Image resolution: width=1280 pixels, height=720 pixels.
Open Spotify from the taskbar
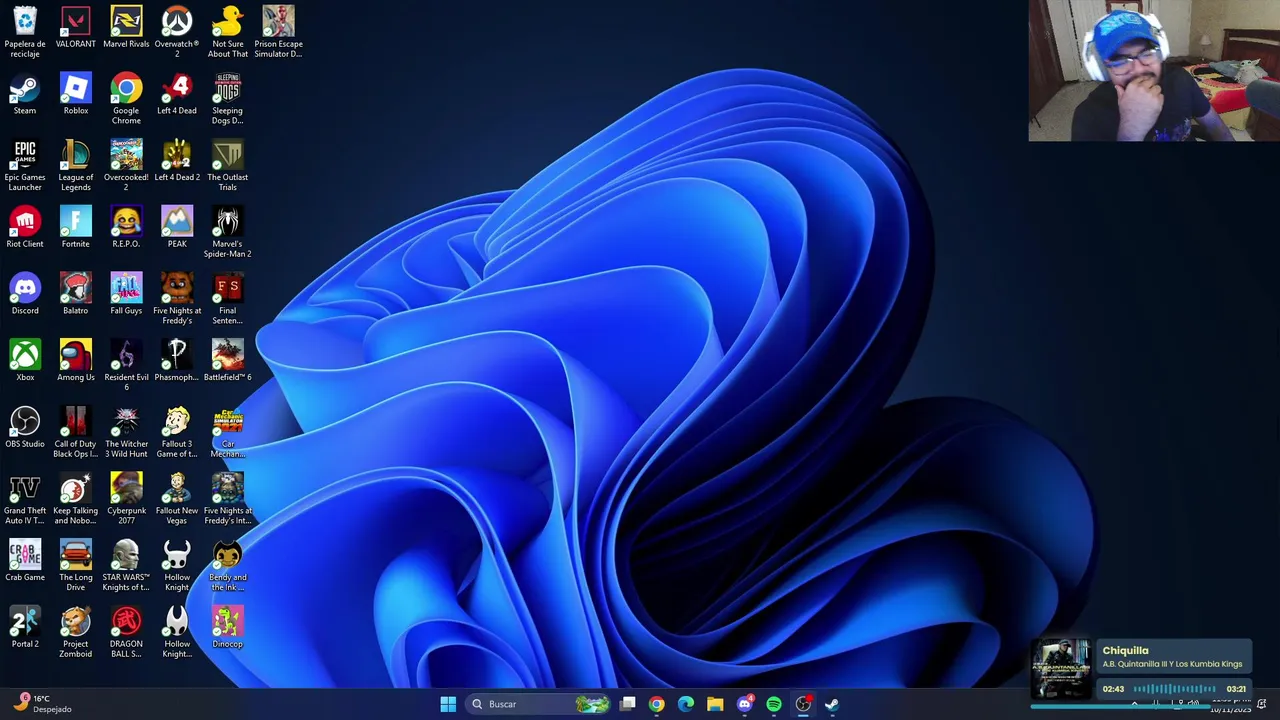(x=774, y=704)
